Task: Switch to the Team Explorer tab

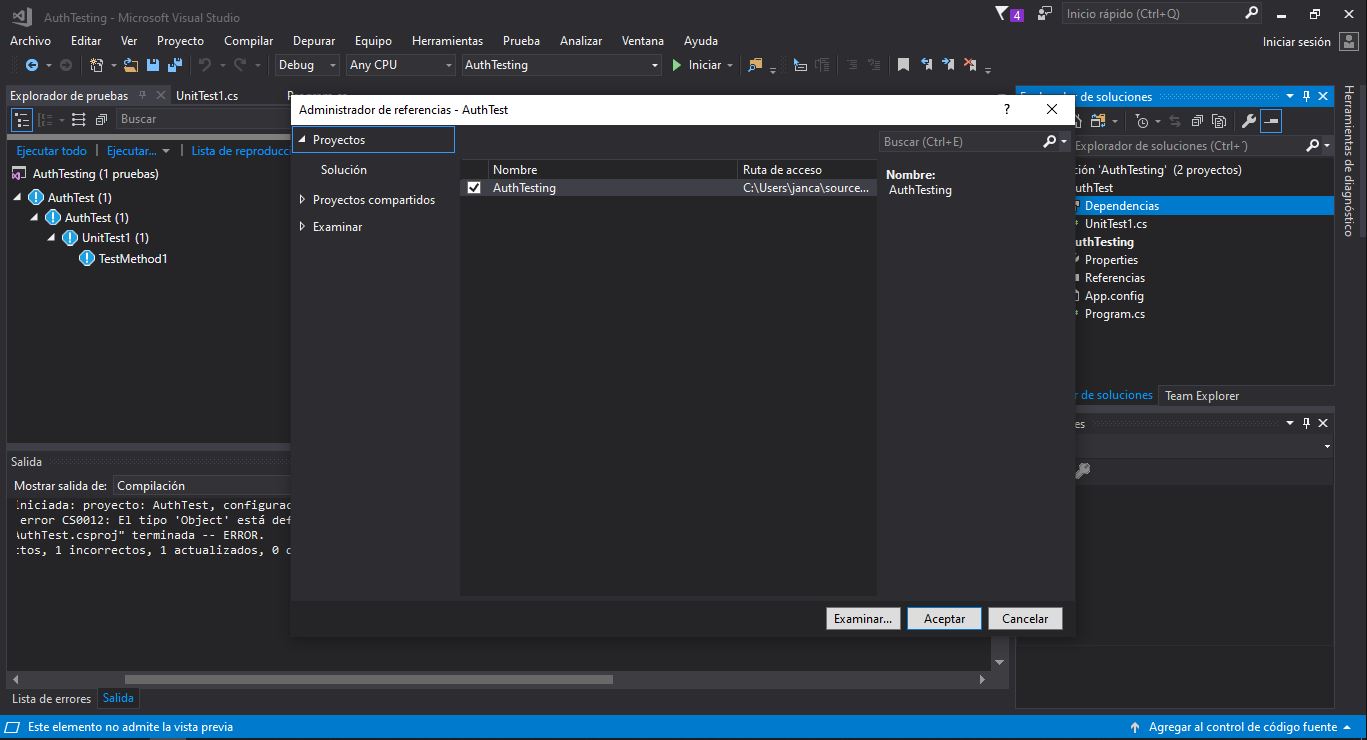Action: click(1202, 396)
